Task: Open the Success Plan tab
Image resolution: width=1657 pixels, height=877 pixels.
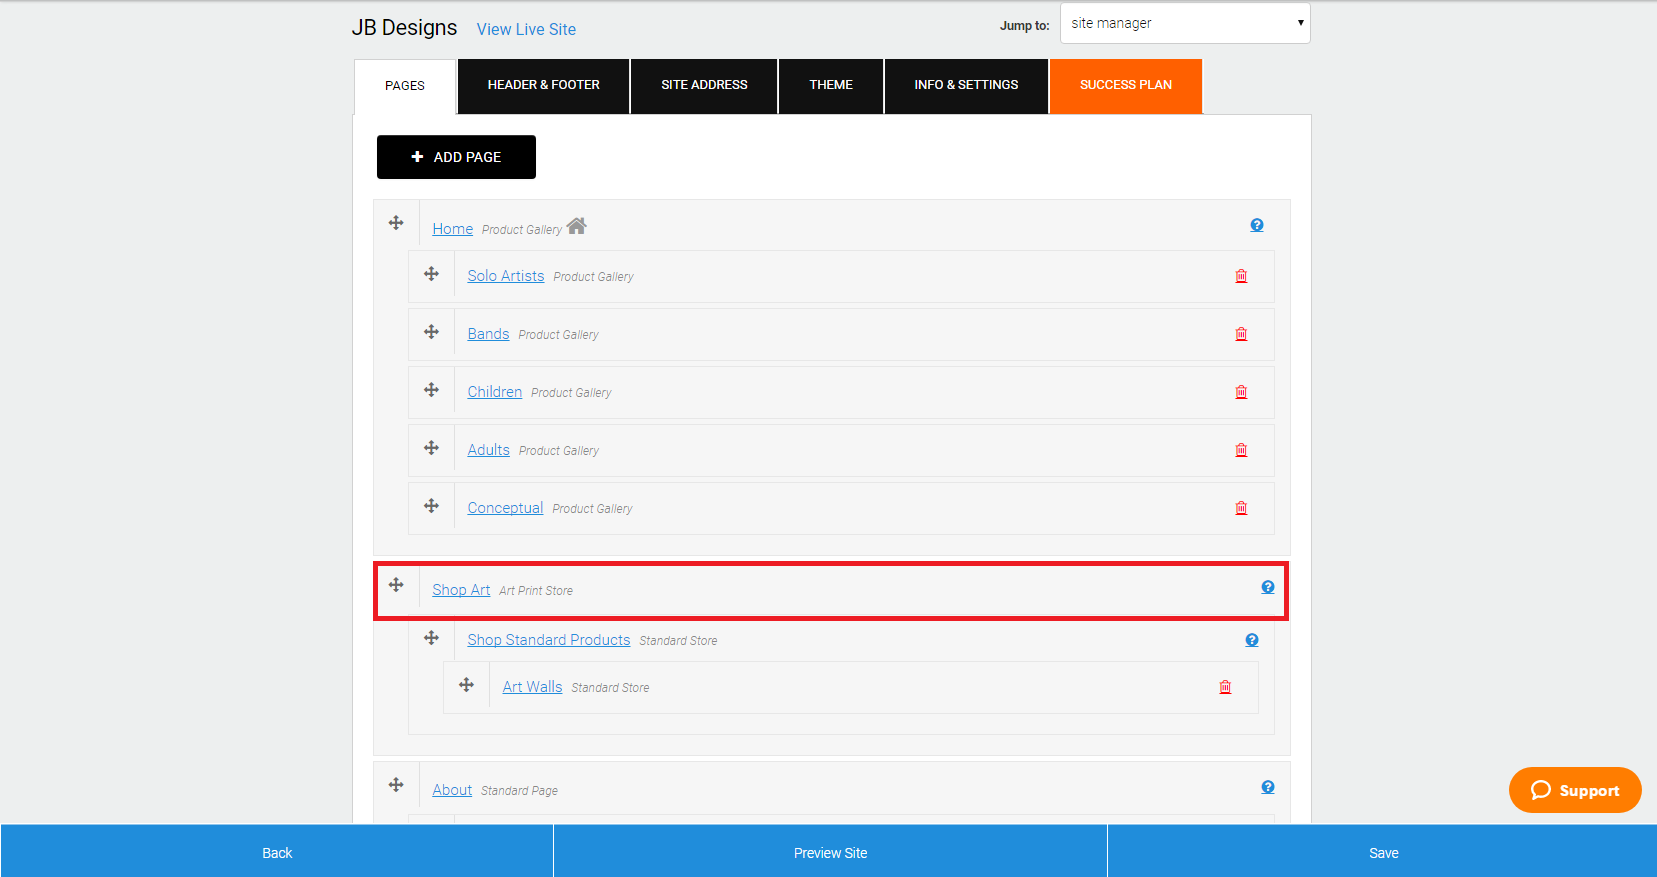Action: (1126, 86)
